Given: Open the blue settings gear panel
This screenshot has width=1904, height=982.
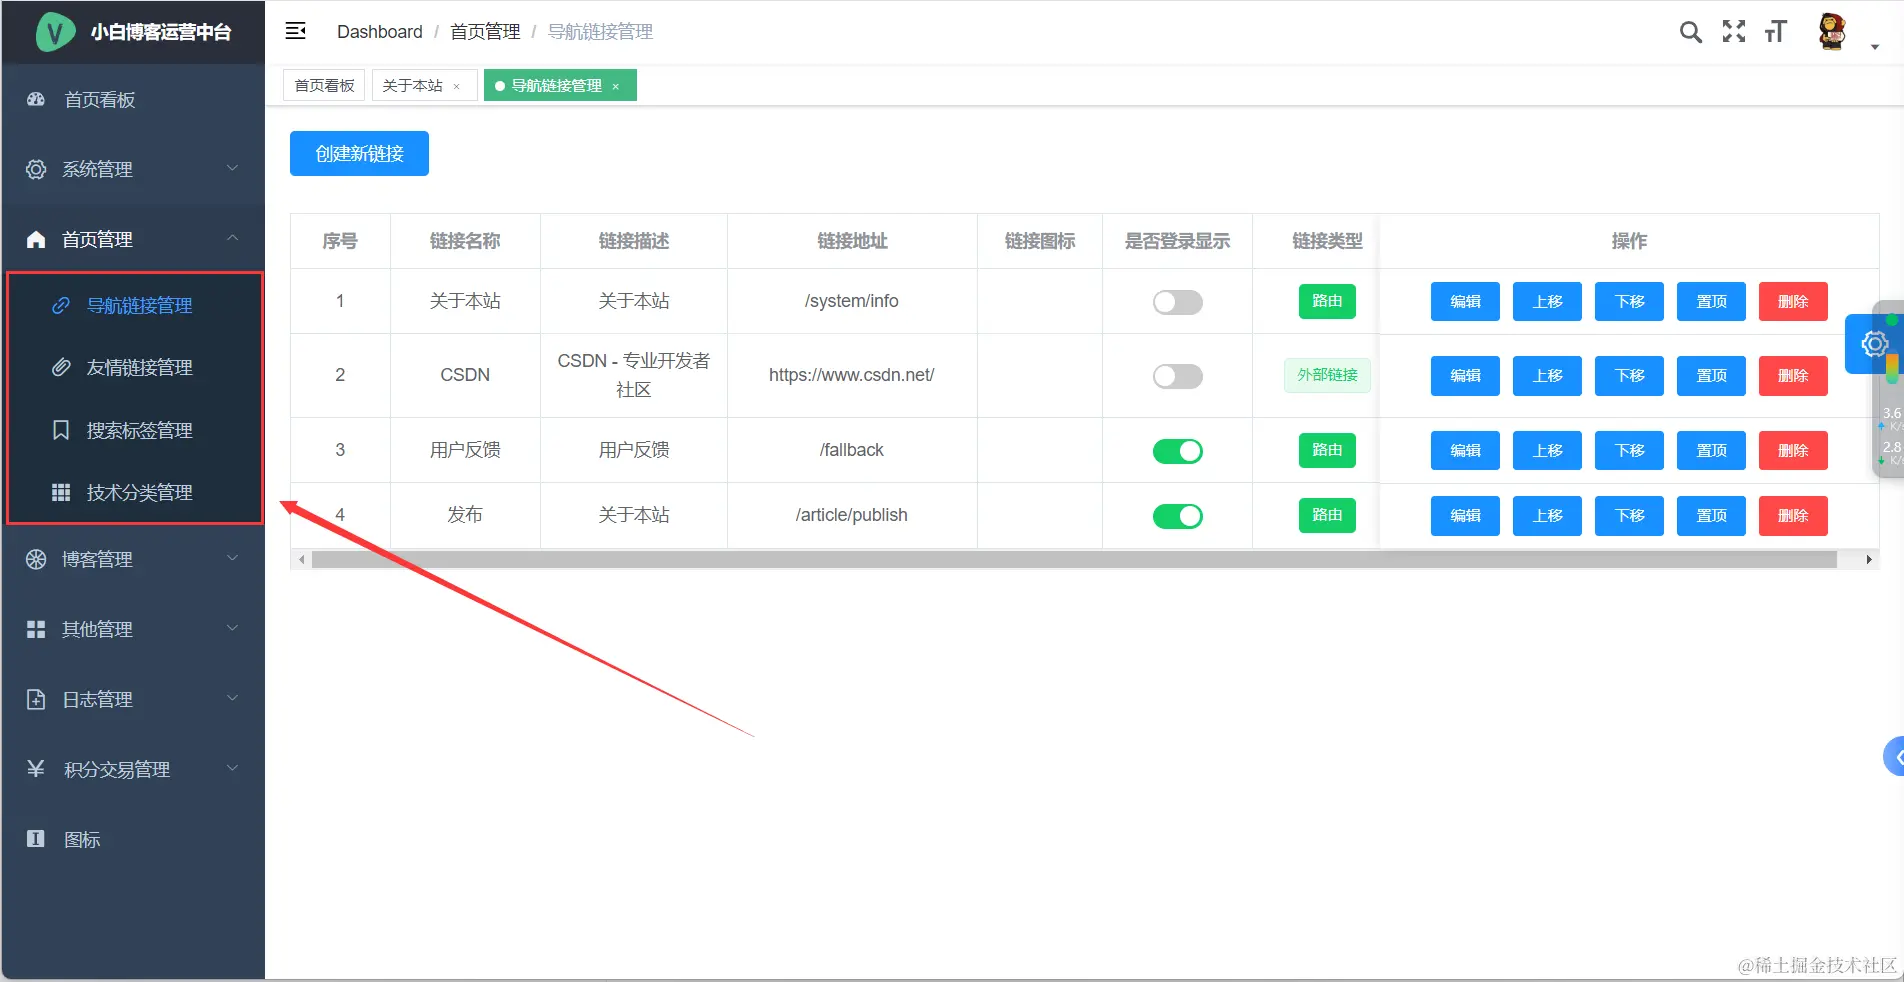Looking at the screenshot, I should click(x=1873, y=345).
